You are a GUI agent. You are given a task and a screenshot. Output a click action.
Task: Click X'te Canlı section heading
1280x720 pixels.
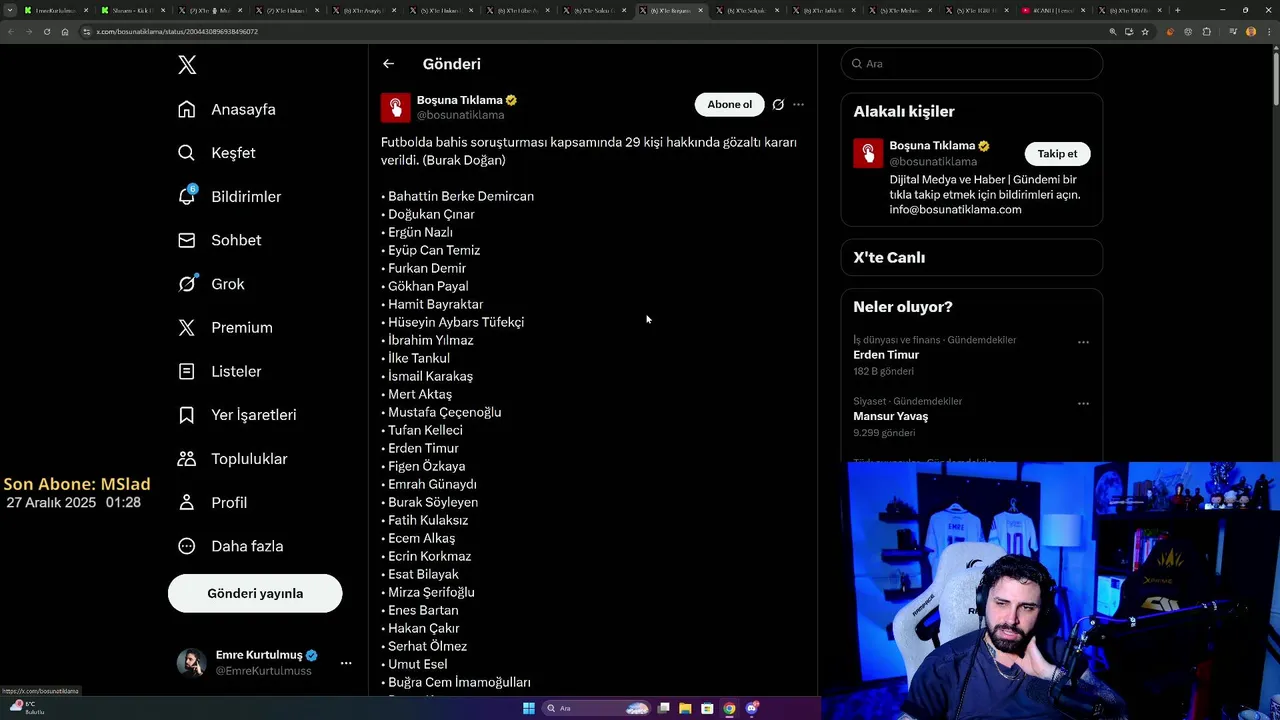[889, 257]
